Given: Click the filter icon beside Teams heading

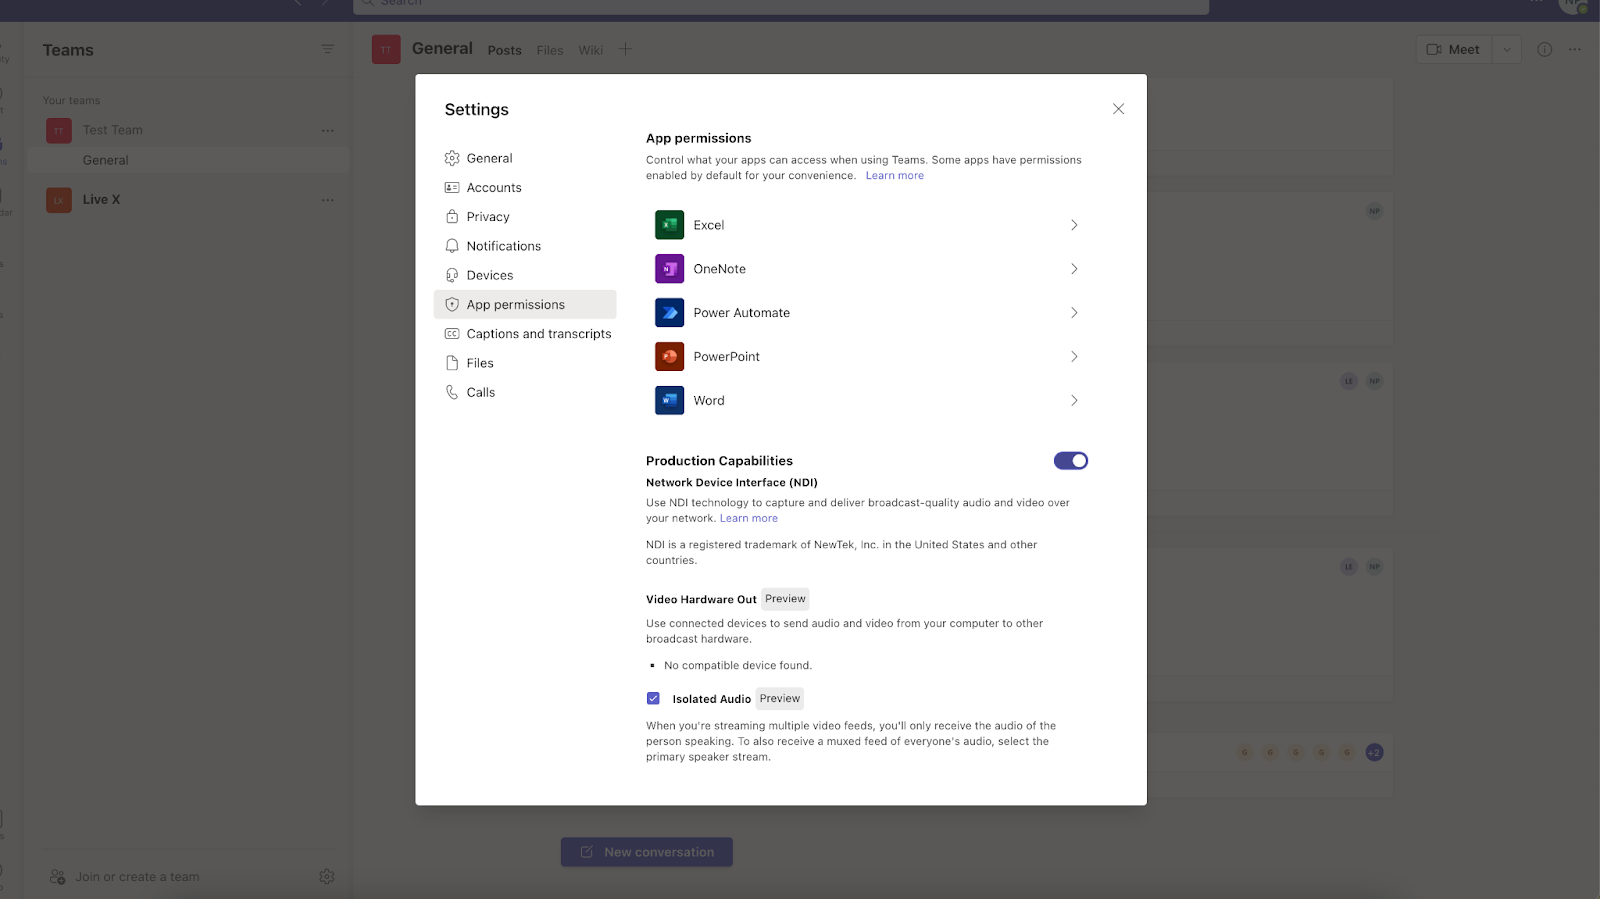Looking at the screenshot, I should (x=327, y=49).
